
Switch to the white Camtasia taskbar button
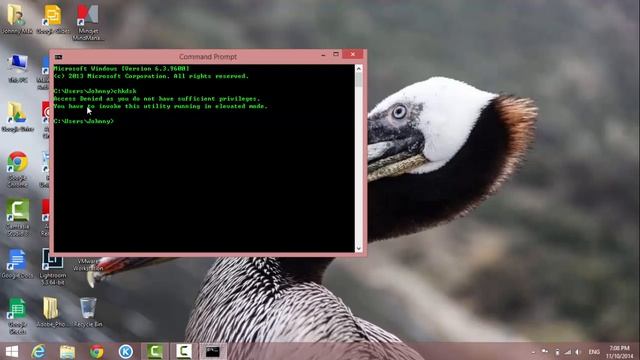tap(184, 351)
